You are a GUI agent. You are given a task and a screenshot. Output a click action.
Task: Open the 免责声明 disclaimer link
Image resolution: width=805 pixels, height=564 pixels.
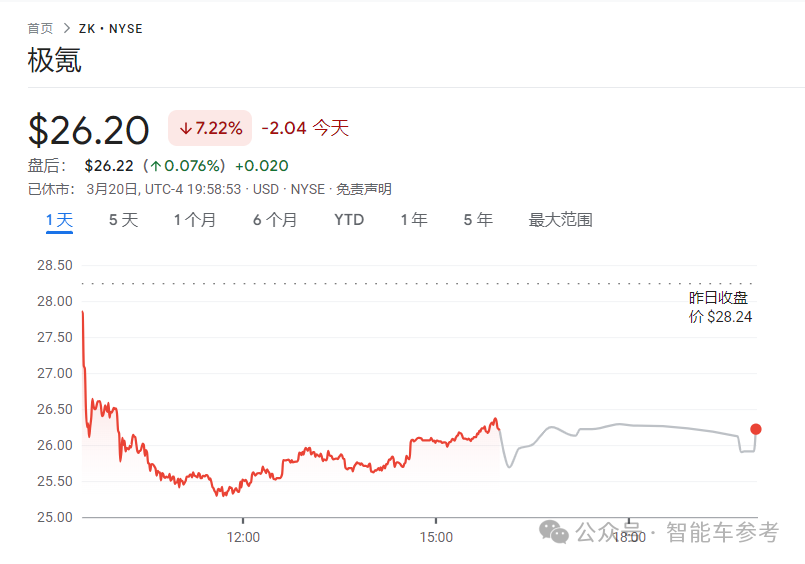click(x=364, y=189)
